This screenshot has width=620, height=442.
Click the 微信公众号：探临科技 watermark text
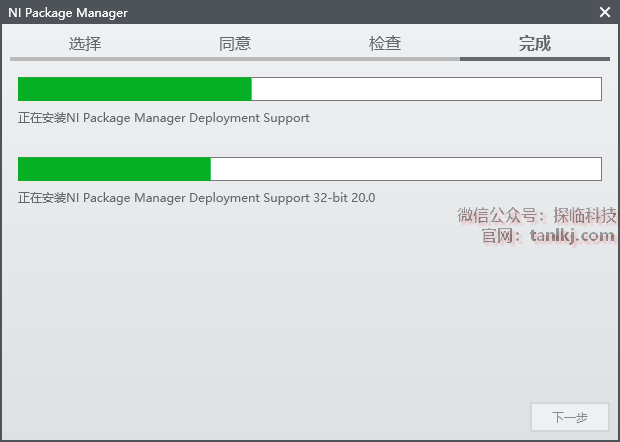537,215
